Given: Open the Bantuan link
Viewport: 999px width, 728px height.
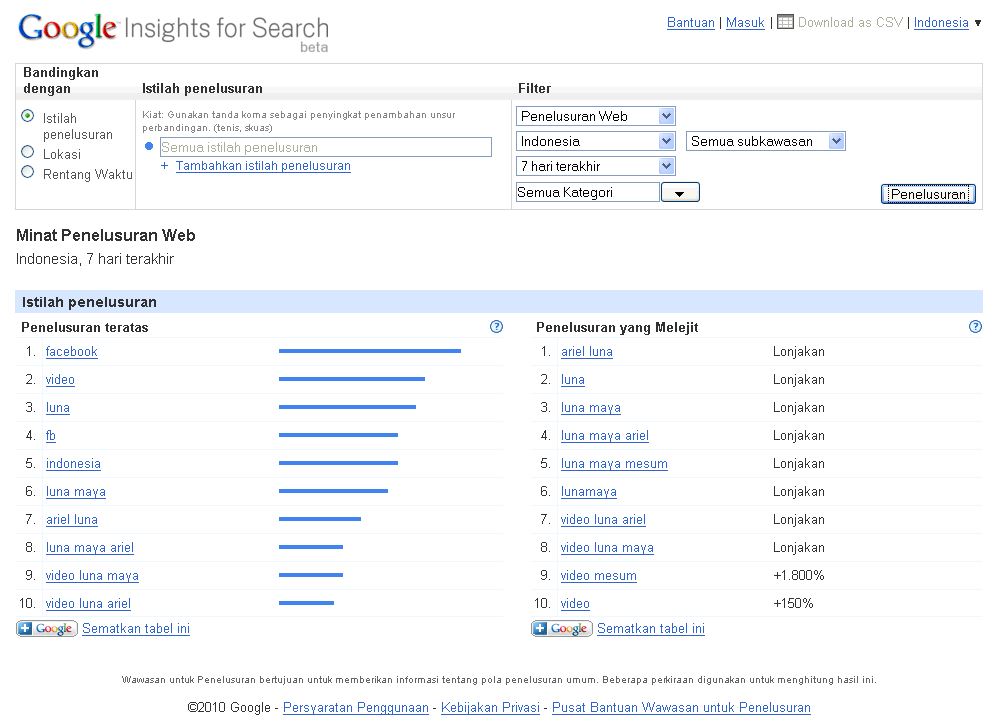Looking at the screenshot, I should (691, 23).
